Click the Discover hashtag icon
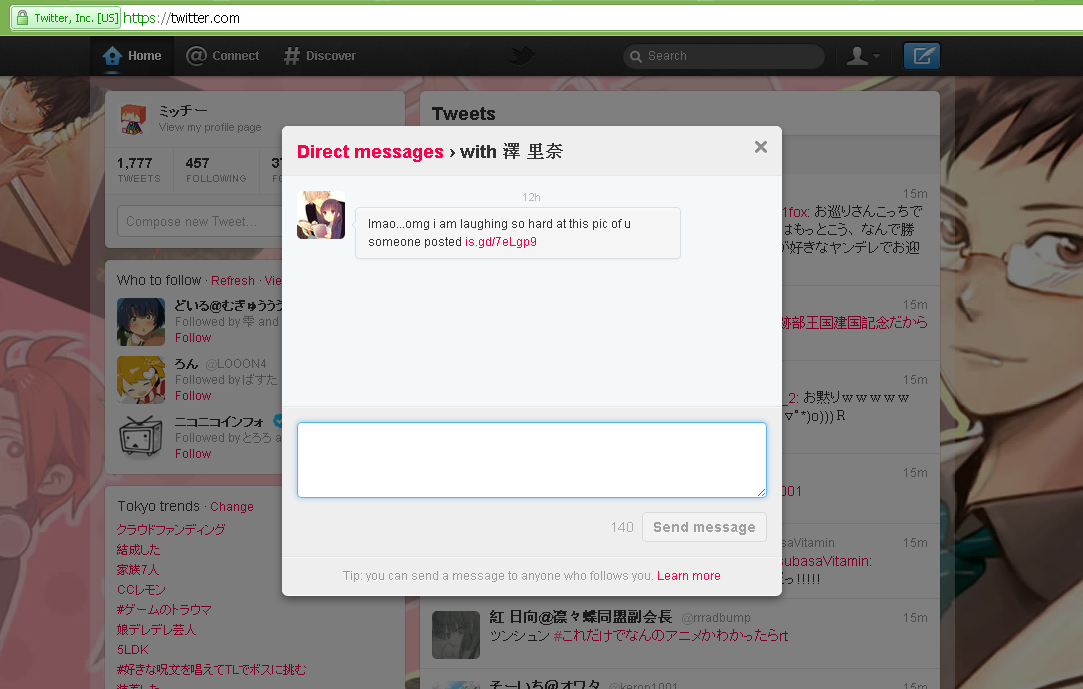Image resolution: width=1083 pixels, height=689 pixels. [291, 56]
